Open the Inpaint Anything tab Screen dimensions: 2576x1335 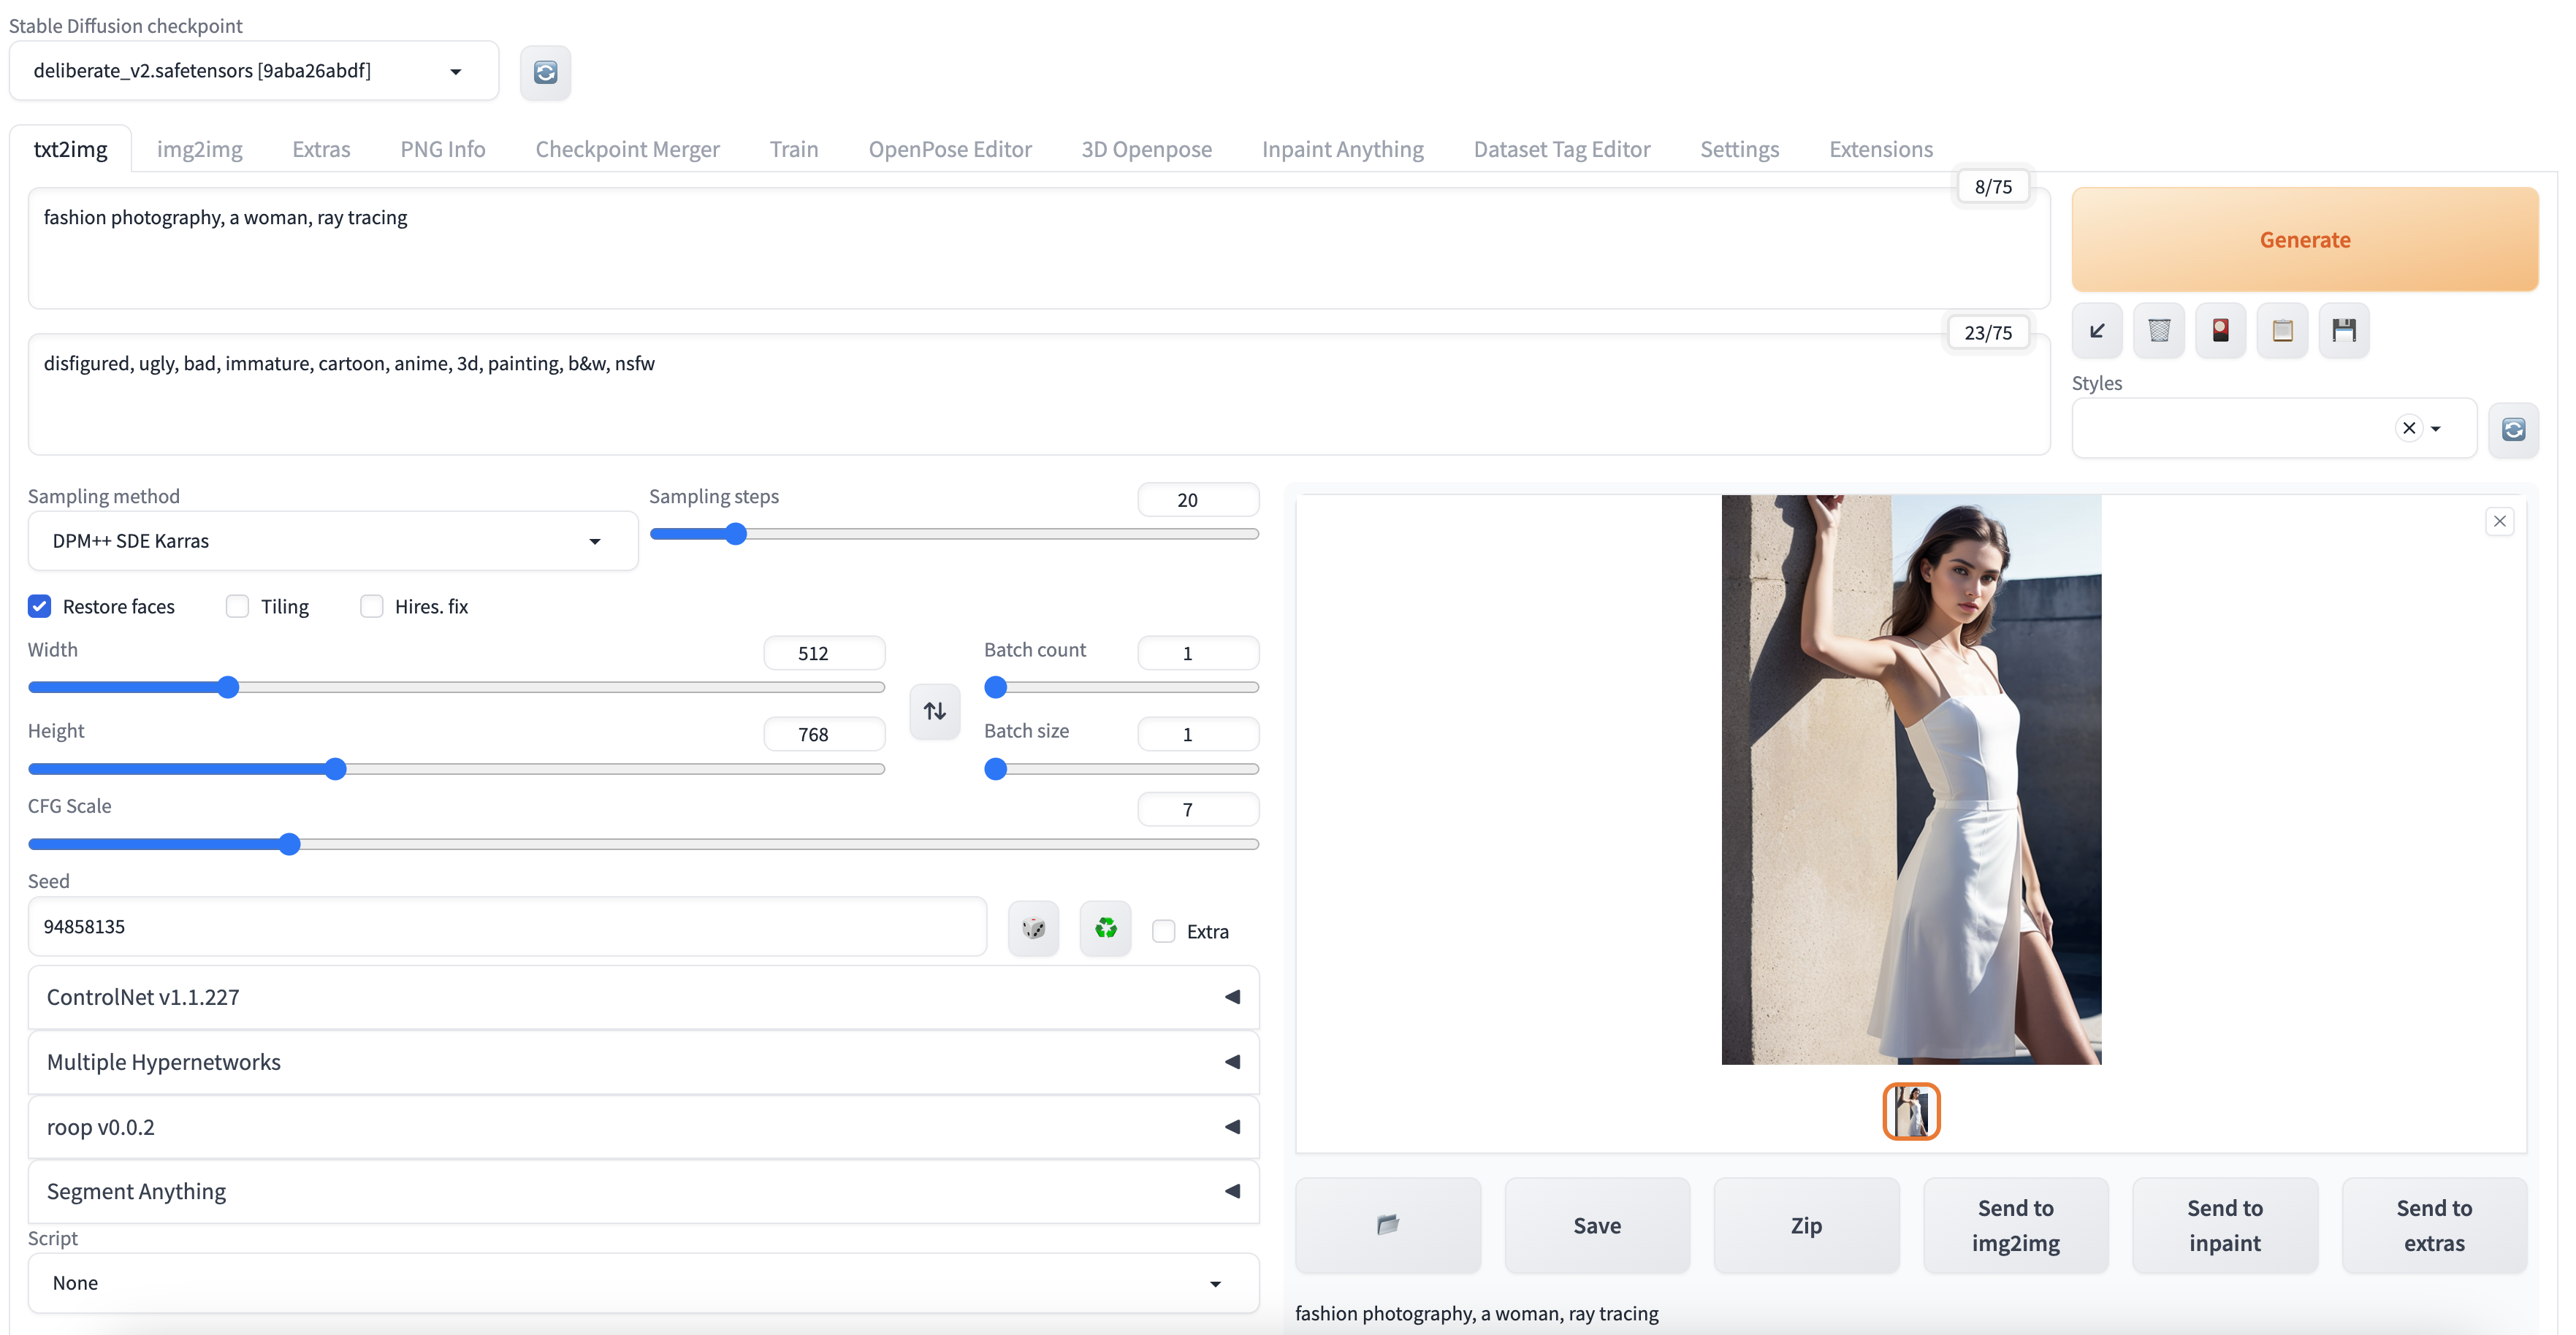[x=1342, y=149]
